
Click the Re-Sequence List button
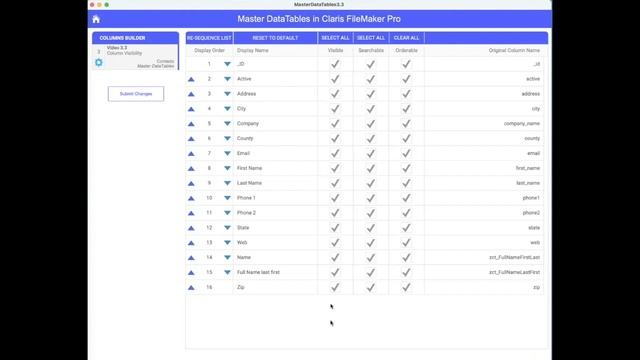(x=209, y=38)
